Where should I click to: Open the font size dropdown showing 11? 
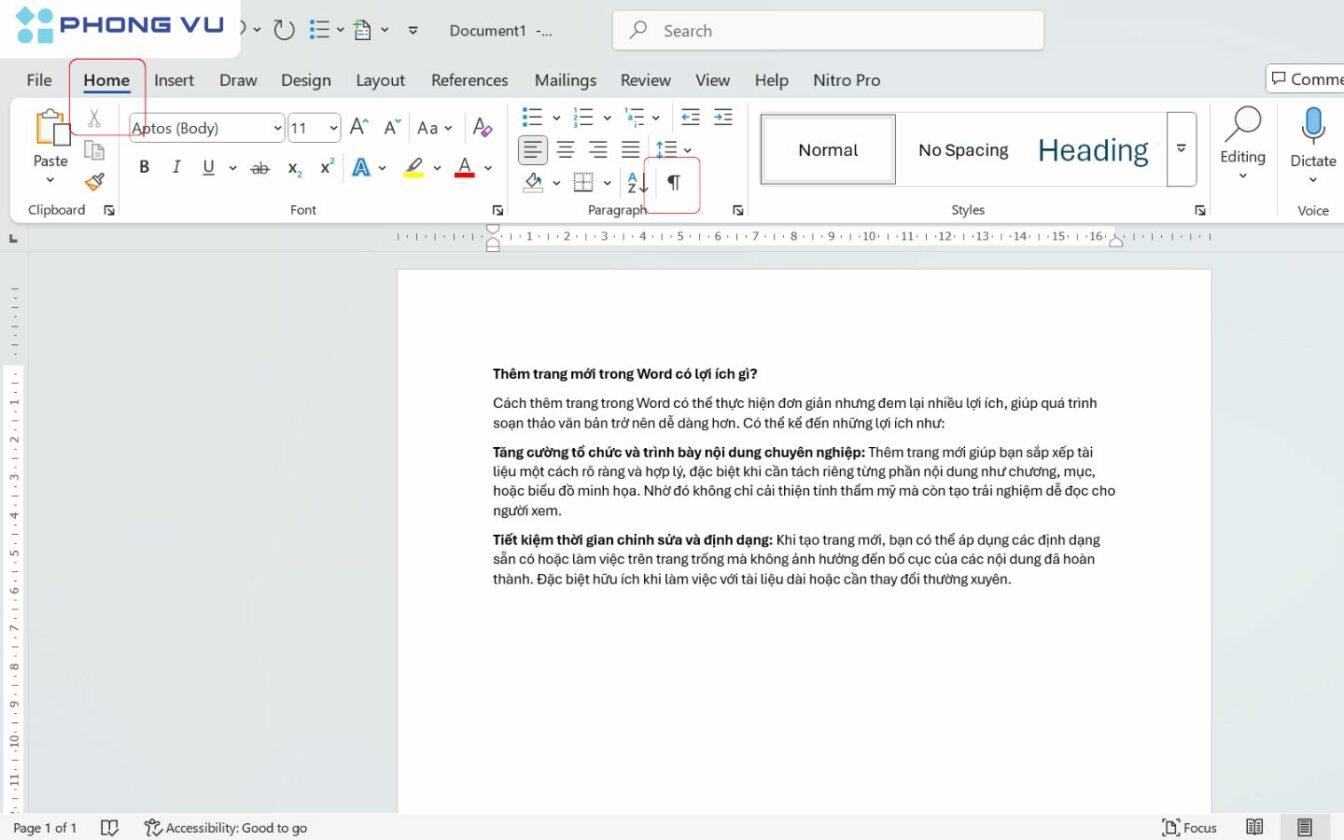[x=314, y=128]
